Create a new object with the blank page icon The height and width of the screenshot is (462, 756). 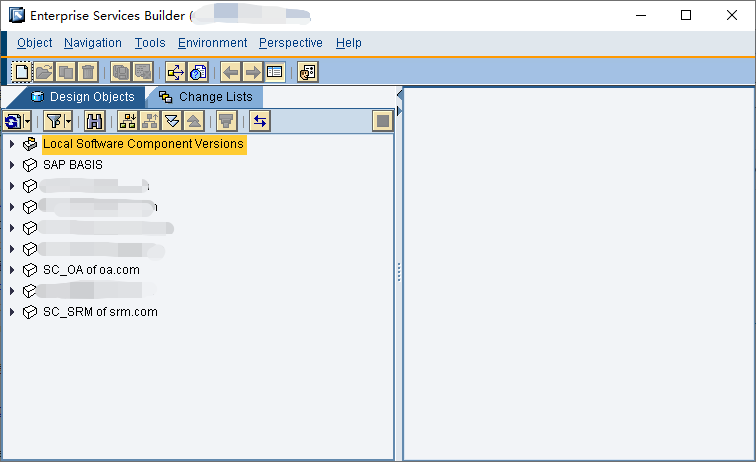tap(21, 72)
